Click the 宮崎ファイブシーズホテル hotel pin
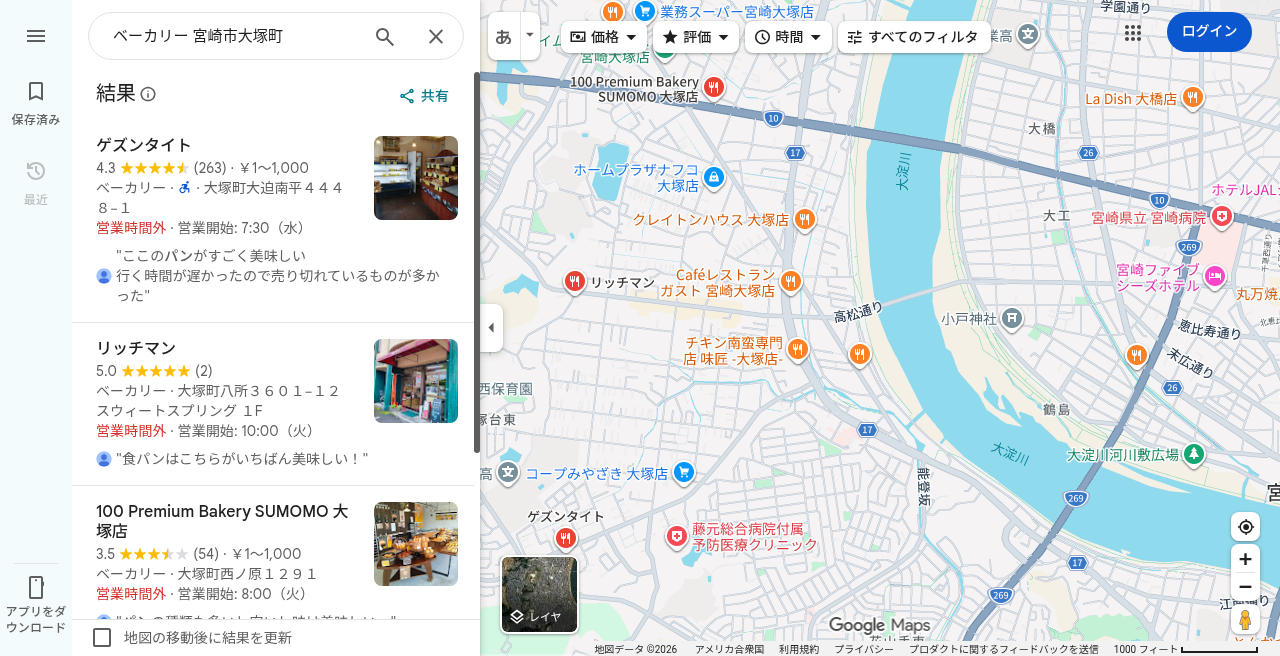Image resolution: width=1280 pixels, height=656 pixels. click(x=1215, y=277)
